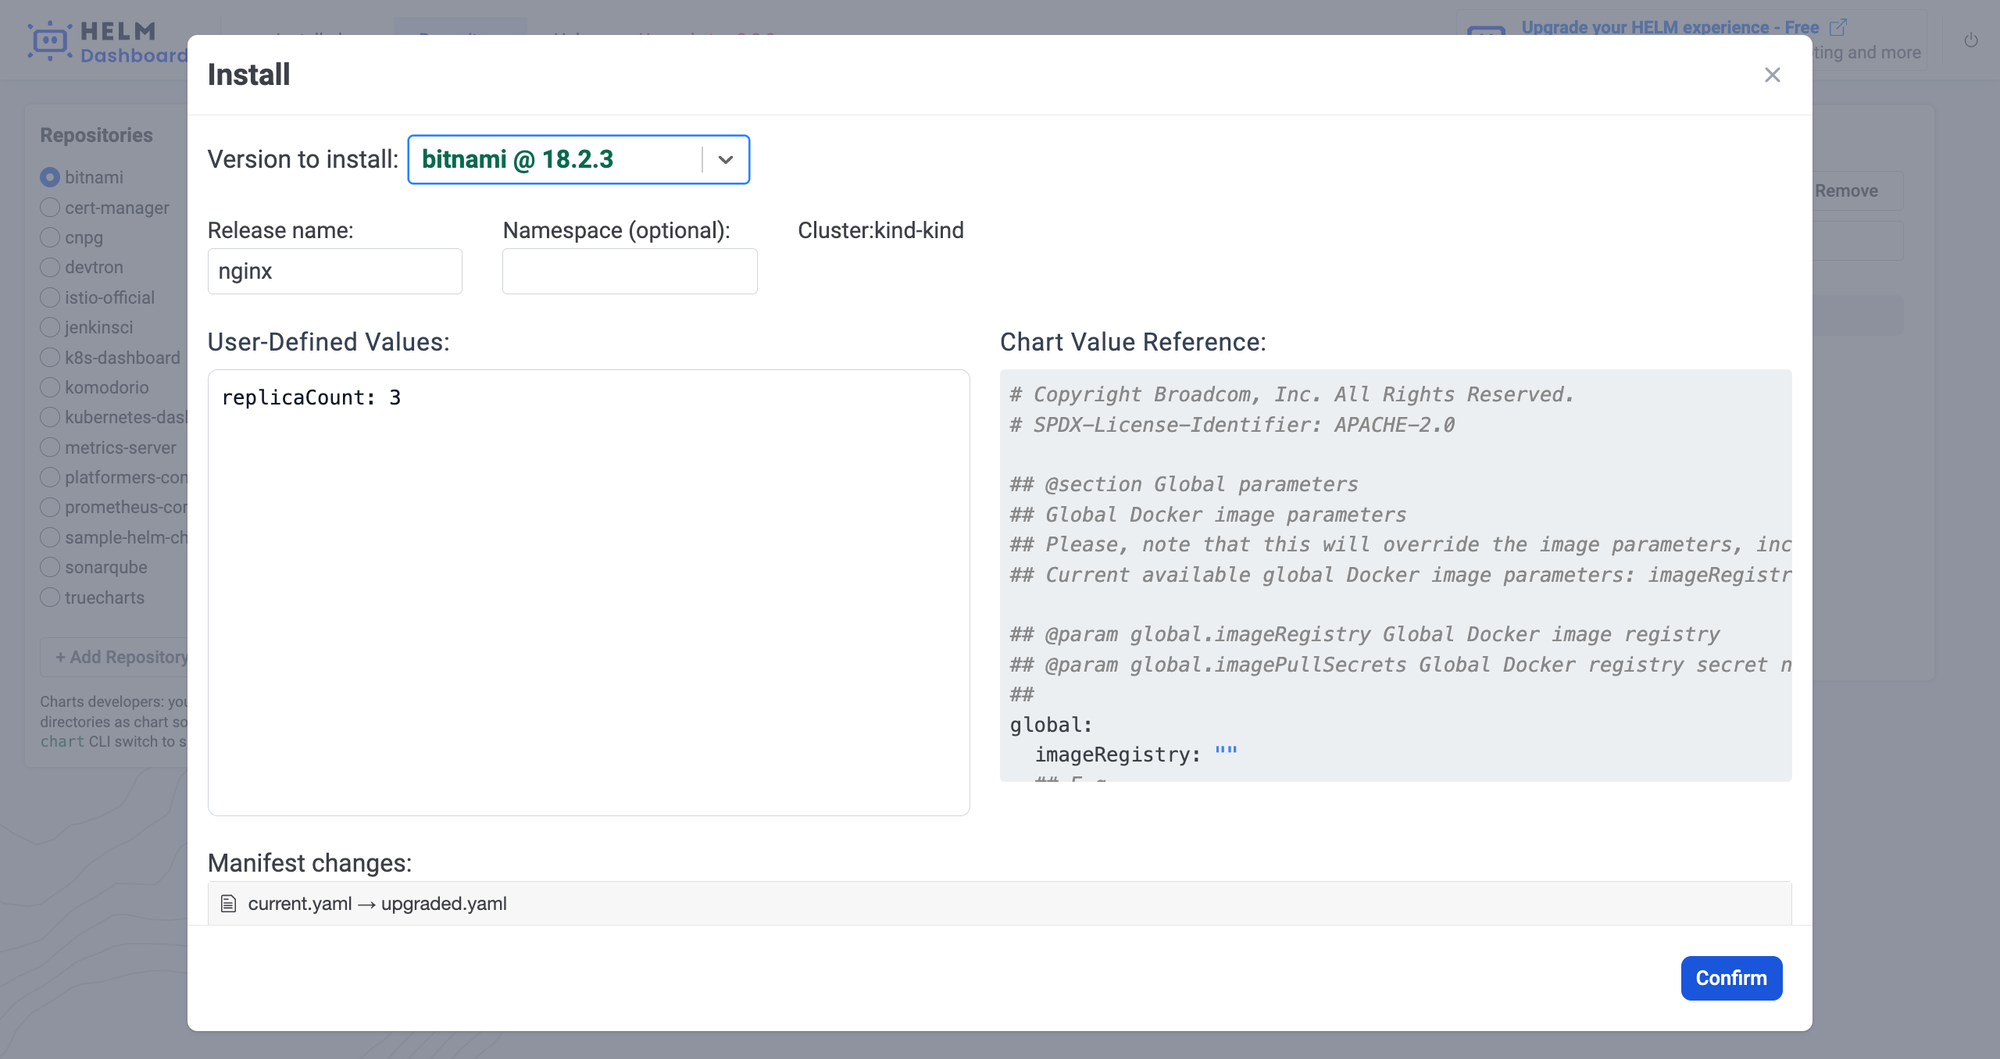Click the HELM Dashboard logo icon
This screenshot has height=1059, width=2000.
click(x=49, y=42)
